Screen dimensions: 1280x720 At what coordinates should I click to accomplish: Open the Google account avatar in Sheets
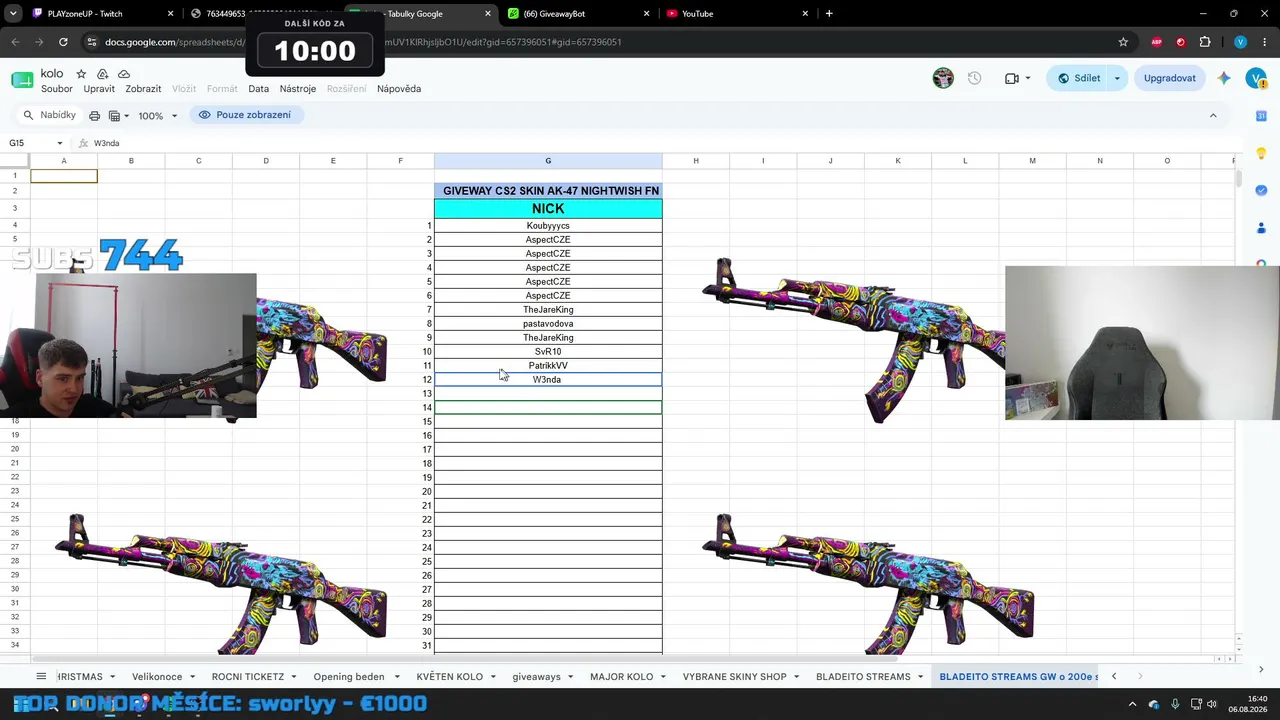click(1256, 78)
